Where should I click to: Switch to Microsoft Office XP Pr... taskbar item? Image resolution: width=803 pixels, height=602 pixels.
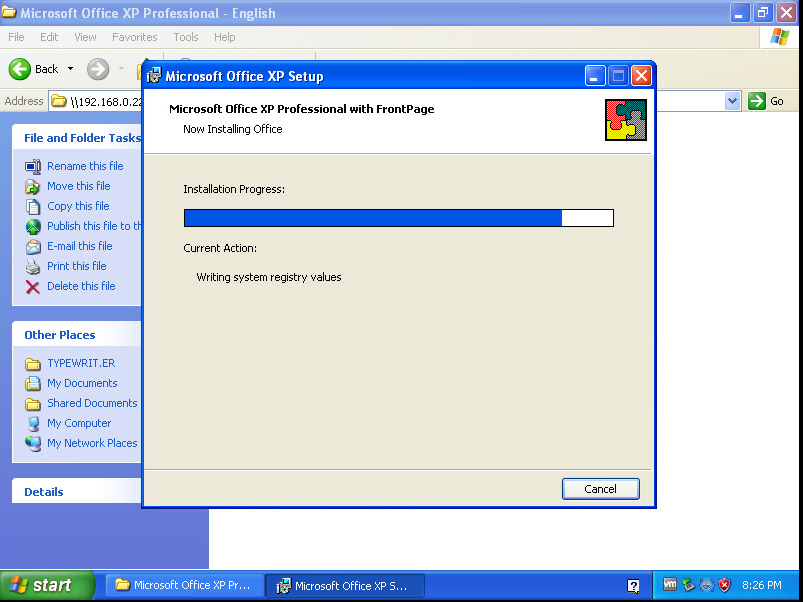[x=184, y=585]
